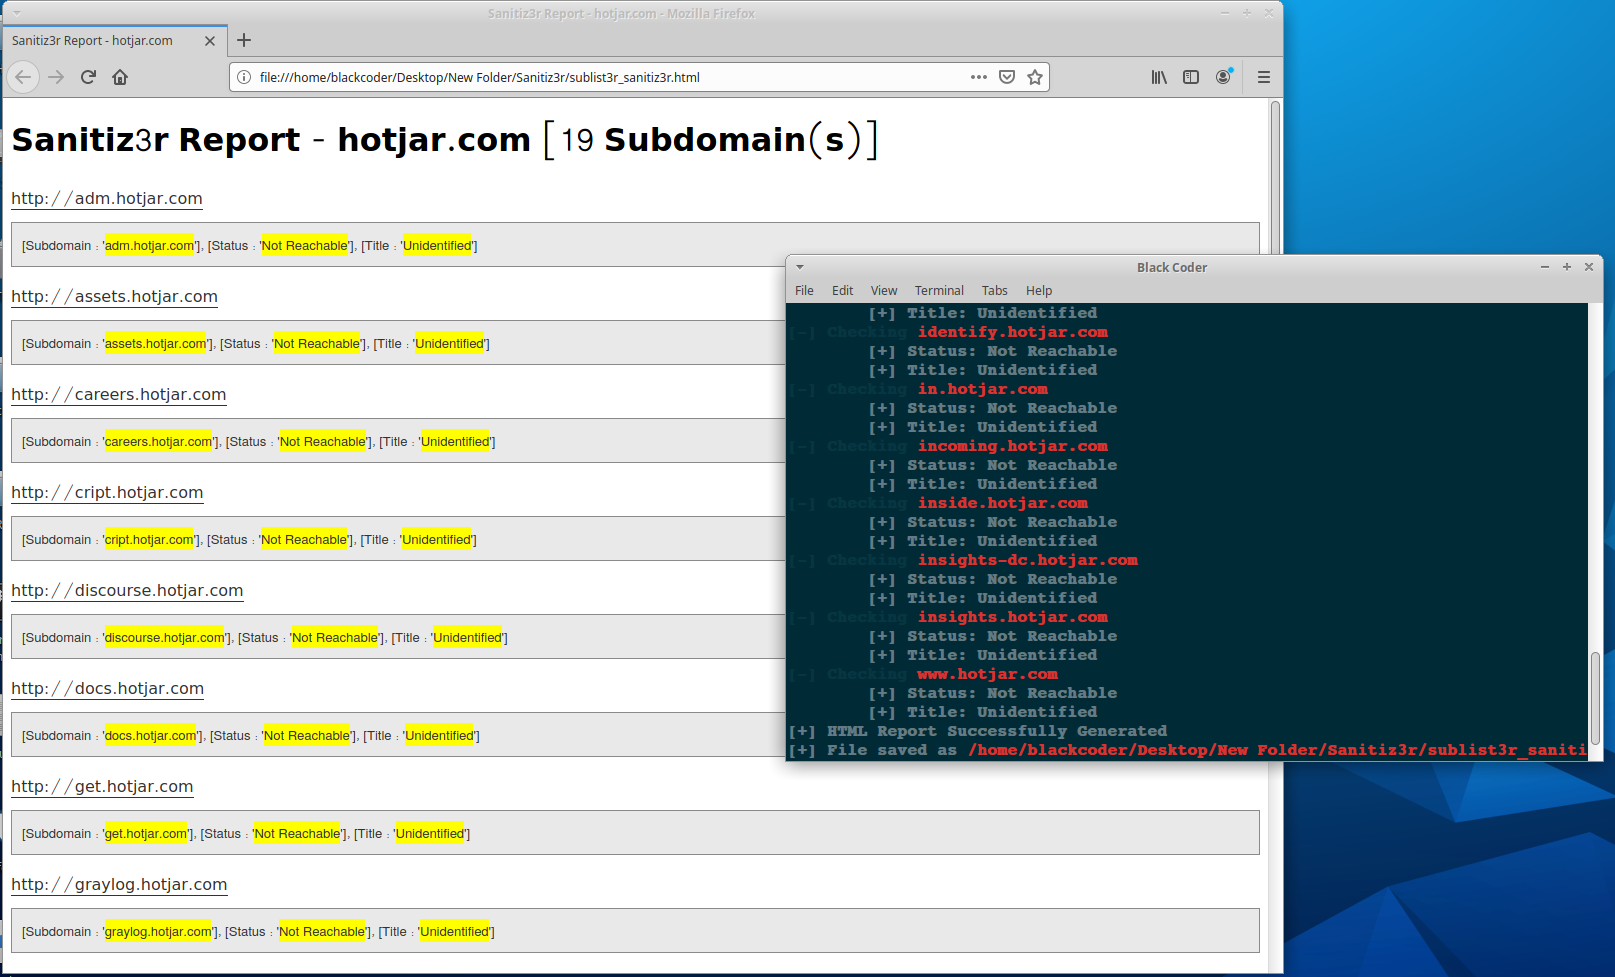Click highlighted 'adm.hotjar.com' subdomain text
Viewport: 1615px width, 977px height.
coord(149,245)
